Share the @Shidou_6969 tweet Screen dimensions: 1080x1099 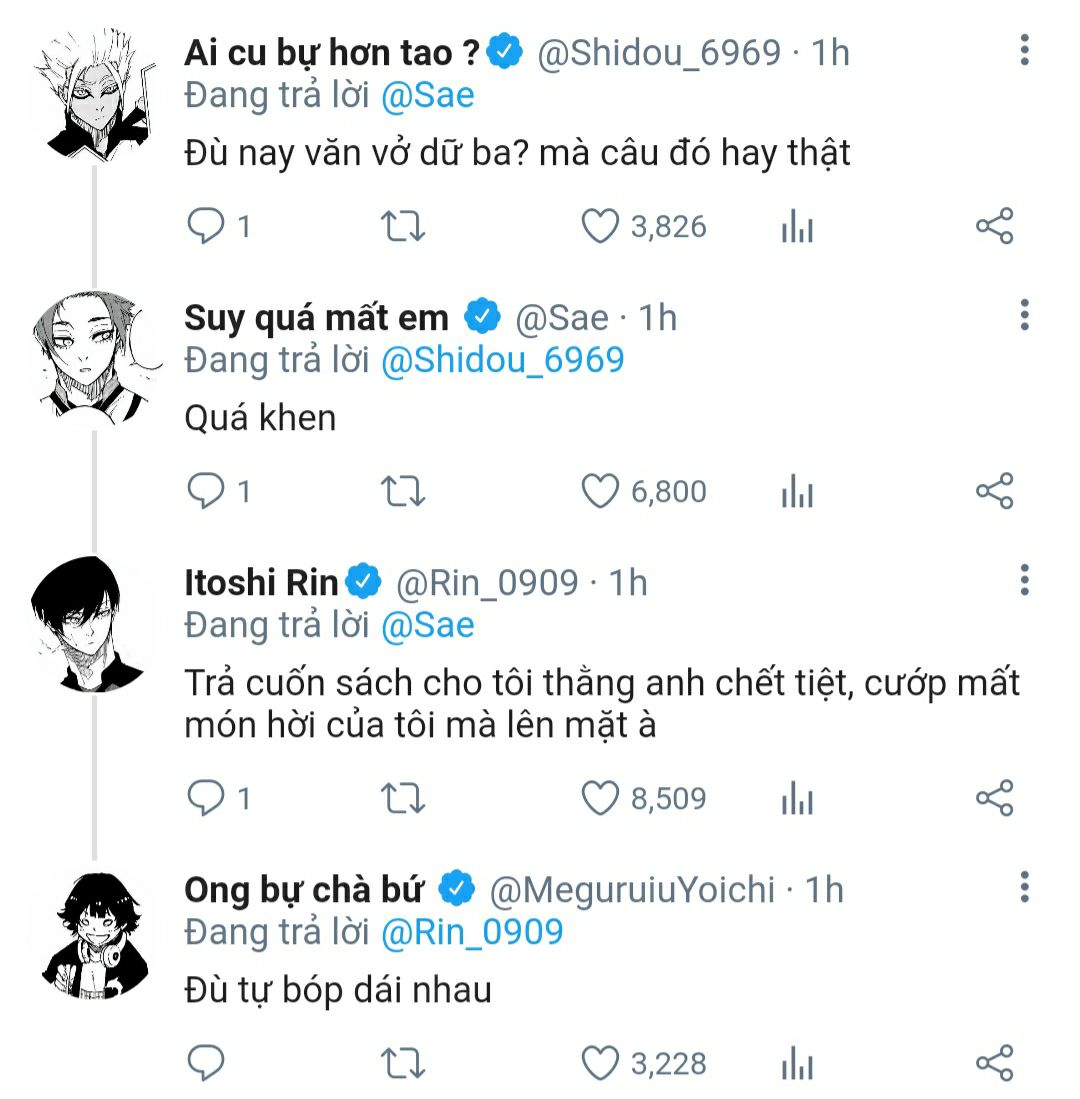tap(994, 227)
